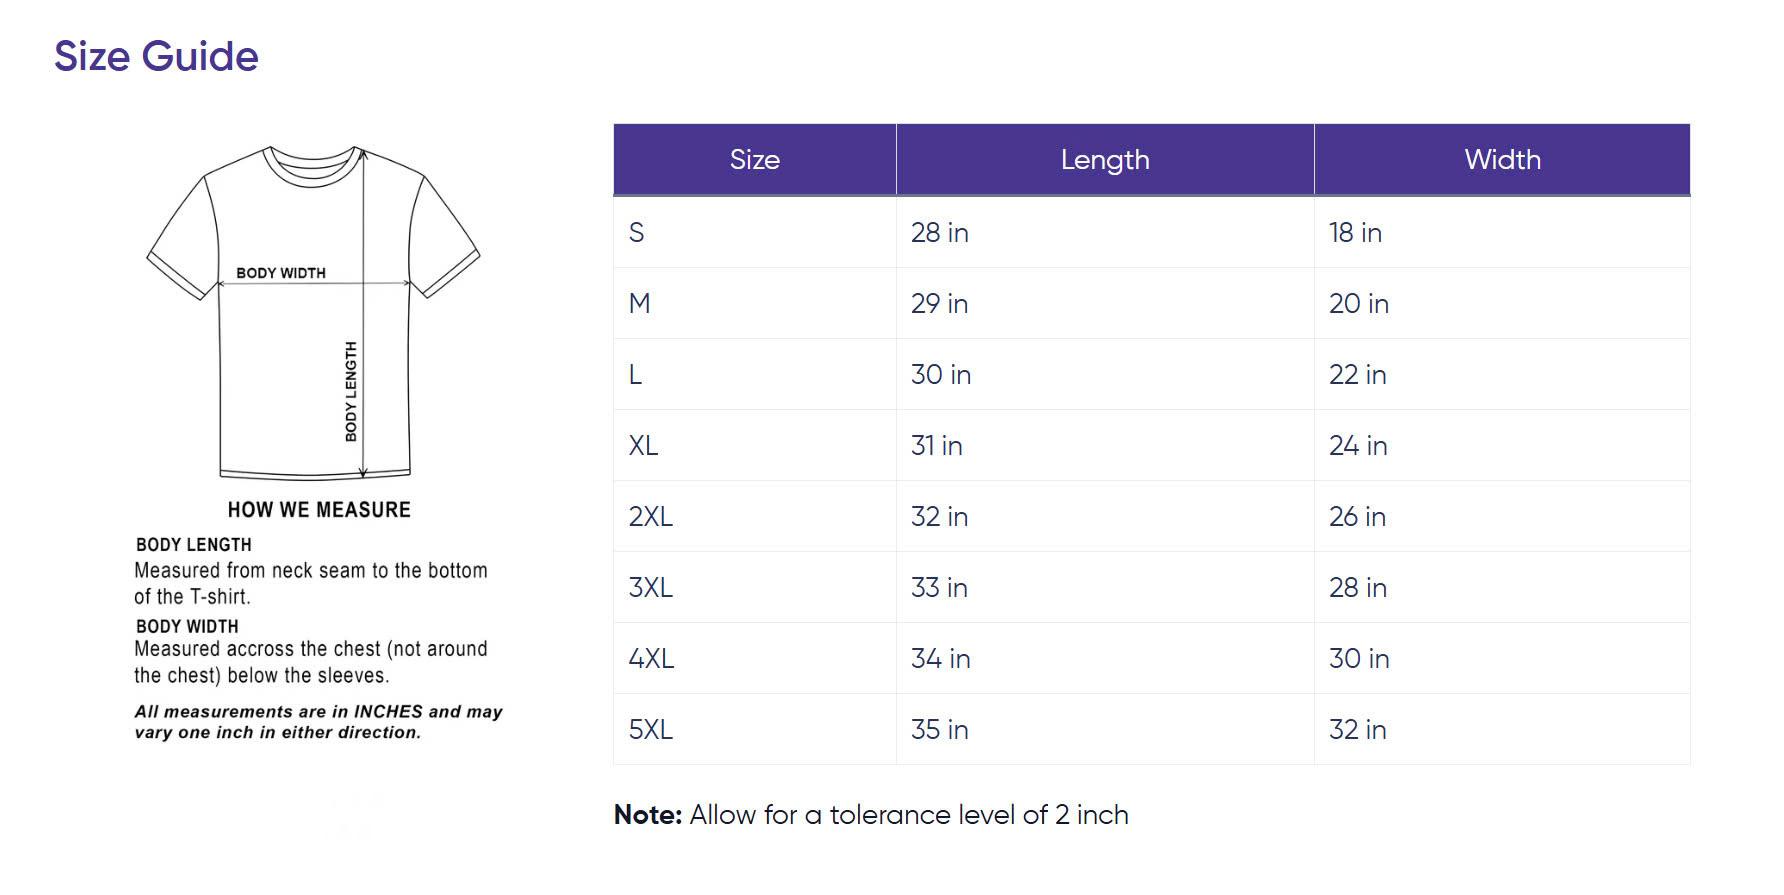Click the 18 in width cell
1784x895 pixels.
point(1355,233)
